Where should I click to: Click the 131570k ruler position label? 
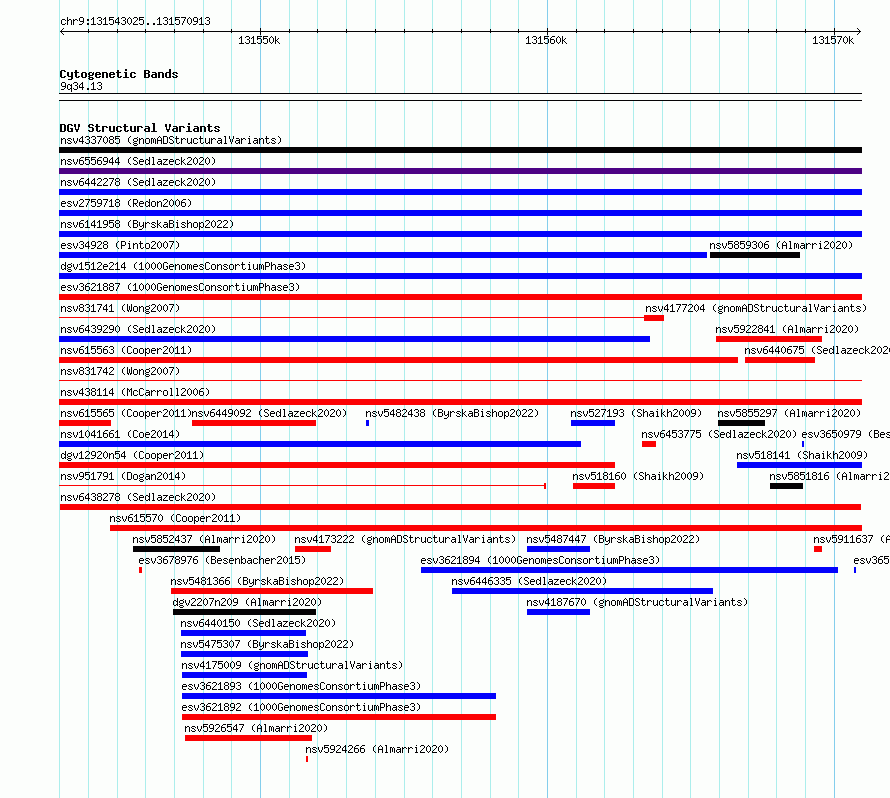pos(833,40)
